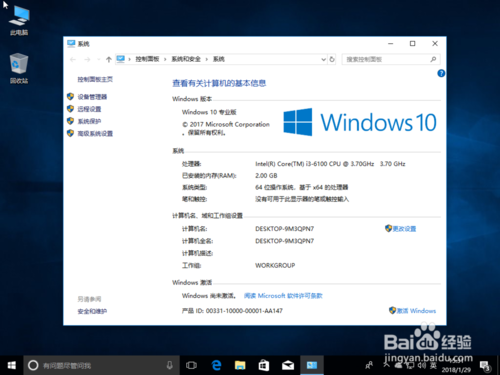This screenshot has height=375, width=500.
Task: Open 控制面板主页 link in sidebar
Action: (x=95, y=79)
